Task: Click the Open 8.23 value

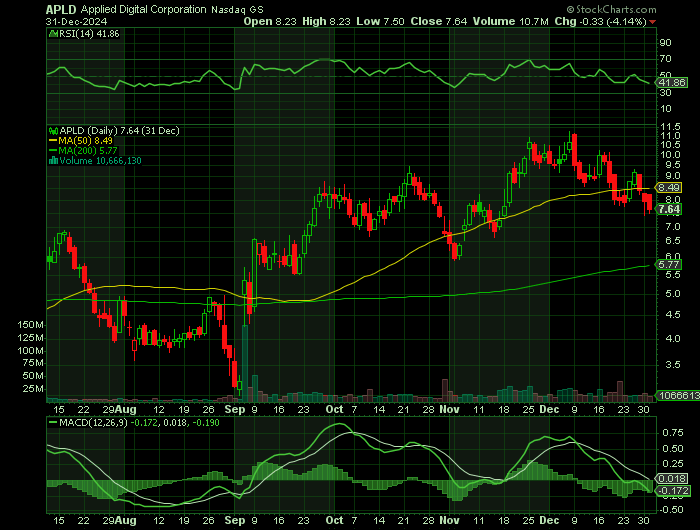Action: coord(270,21)
